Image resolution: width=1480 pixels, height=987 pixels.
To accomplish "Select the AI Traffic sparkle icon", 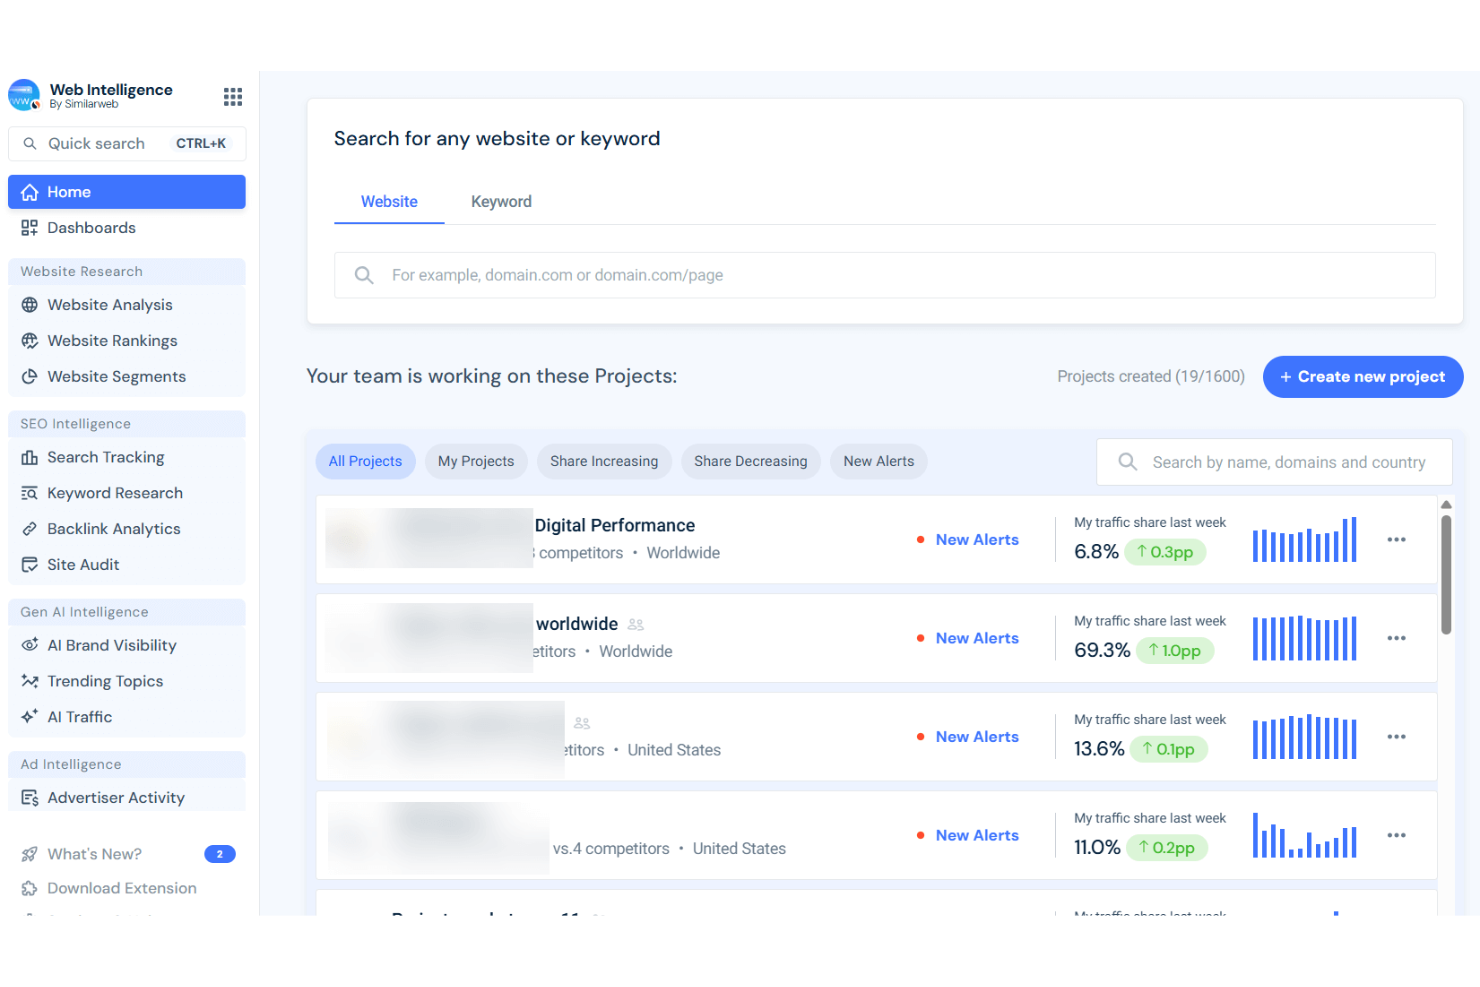I will click(x=30, y=717).
